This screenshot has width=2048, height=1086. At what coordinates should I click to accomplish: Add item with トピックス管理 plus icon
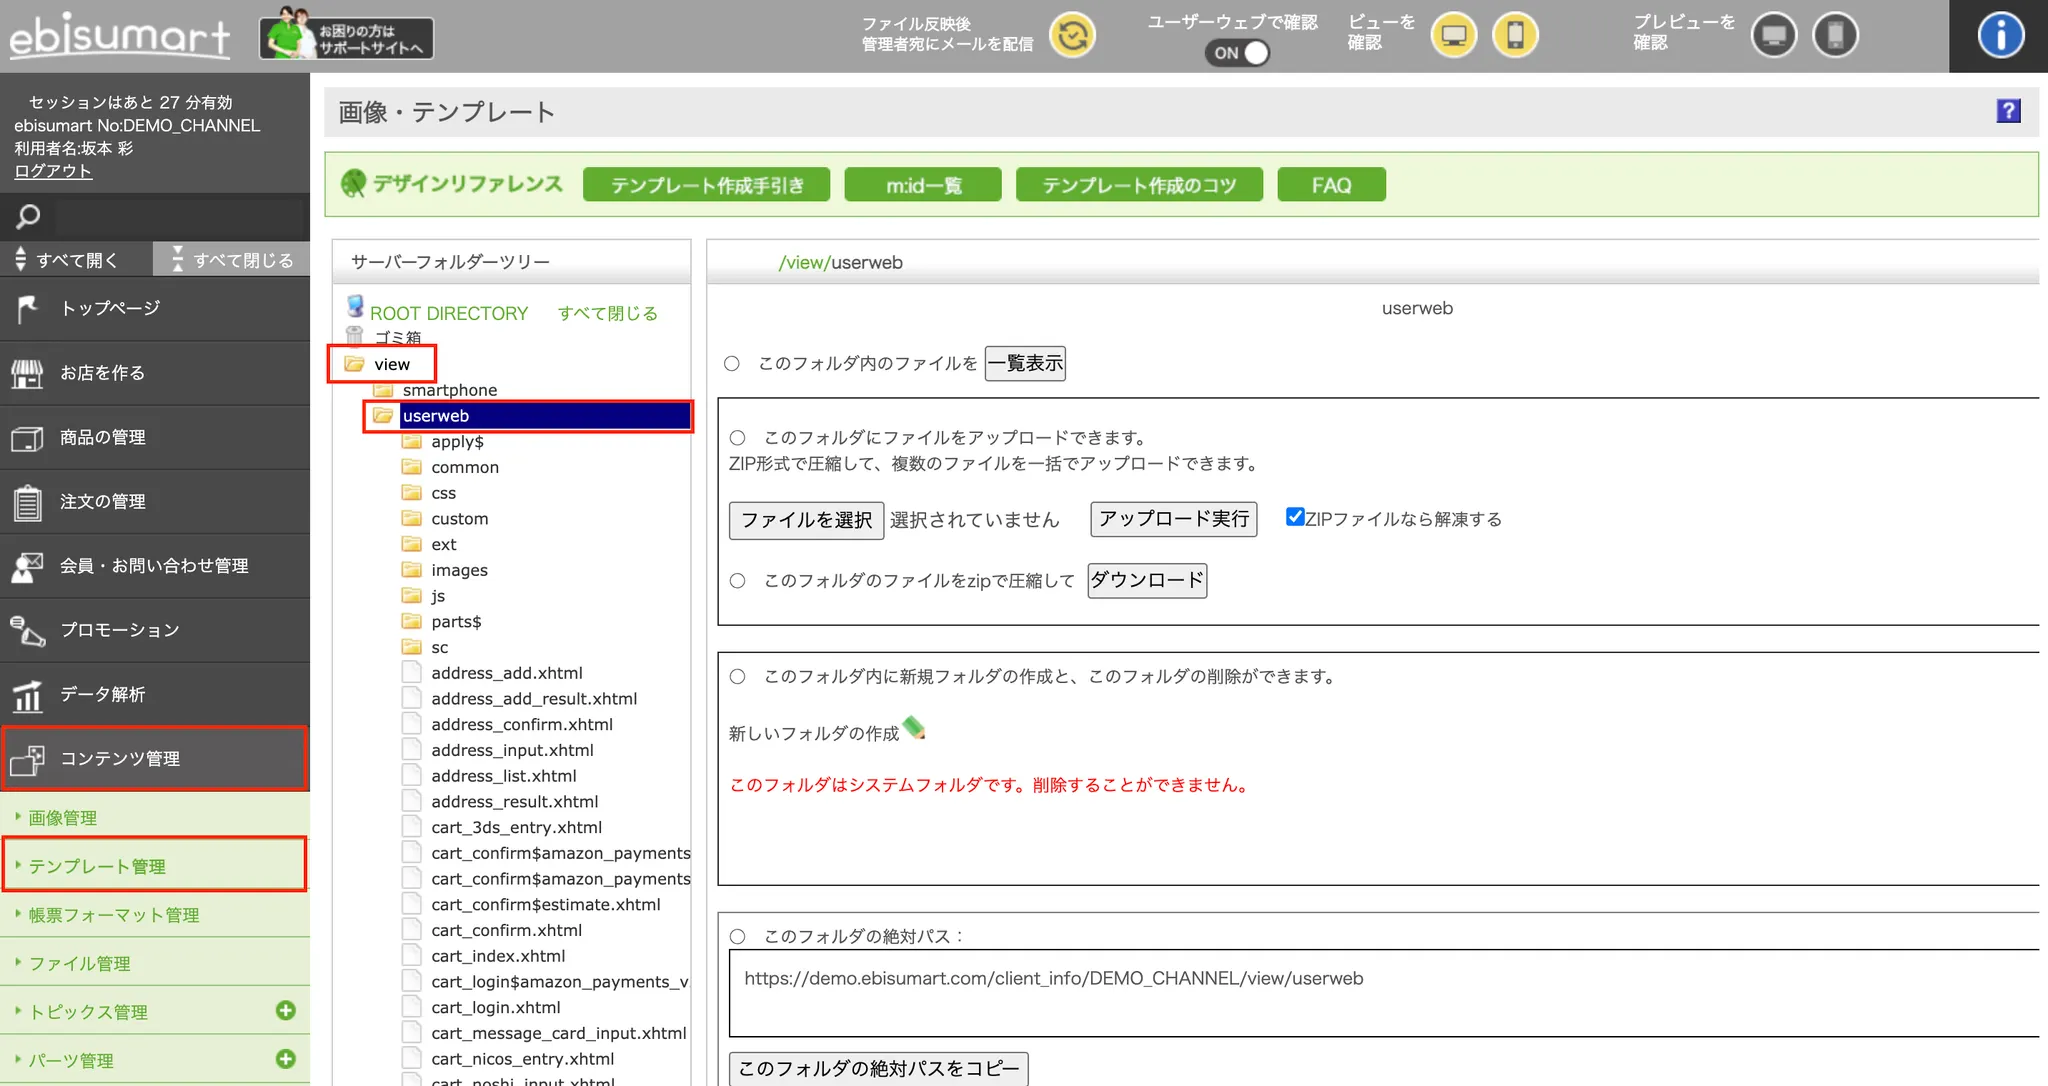286,1010
